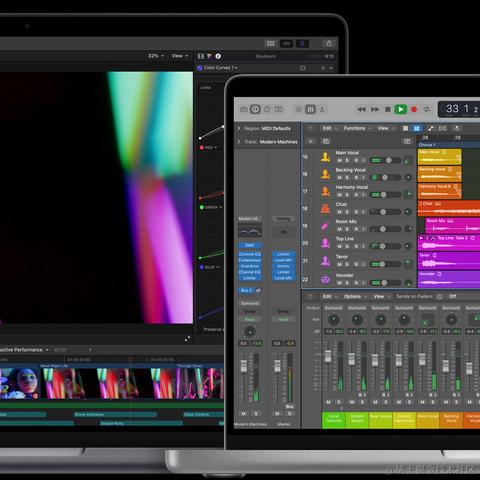This screenshot has width=480, height=480.
Task: Select the Vocoder track icon
Action: [325, 279]
